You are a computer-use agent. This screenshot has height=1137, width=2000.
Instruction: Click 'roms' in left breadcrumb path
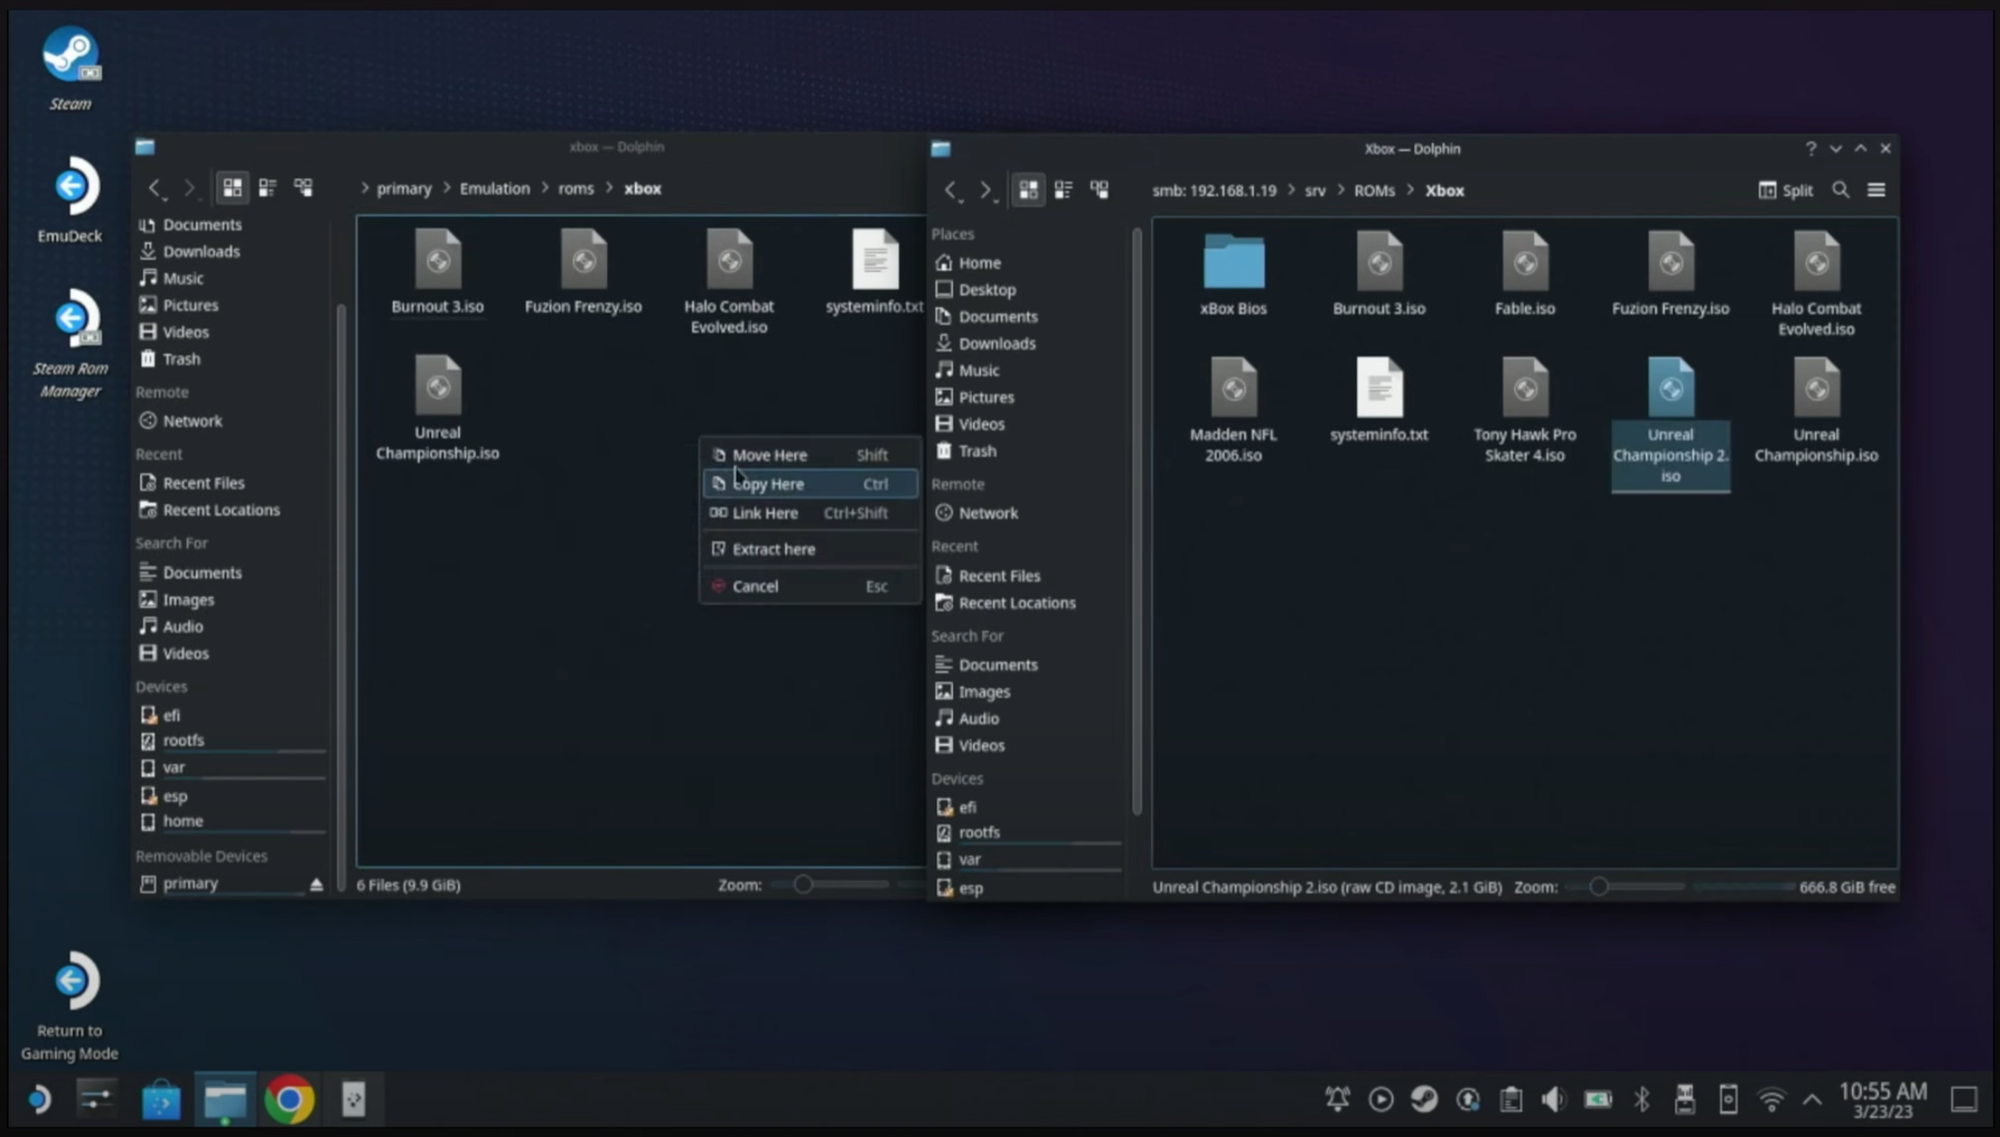(x=576, y=188)
